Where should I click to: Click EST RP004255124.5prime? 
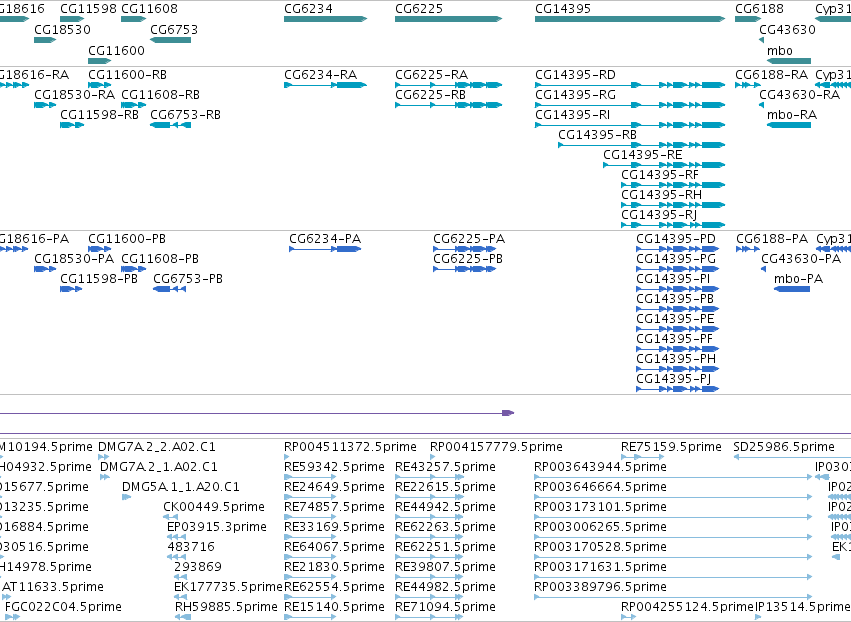click(688, 606)
